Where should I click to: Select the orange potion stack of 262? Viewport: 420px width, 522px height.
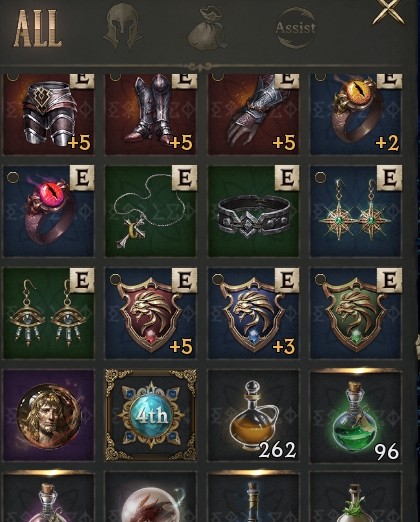(253, 415)
